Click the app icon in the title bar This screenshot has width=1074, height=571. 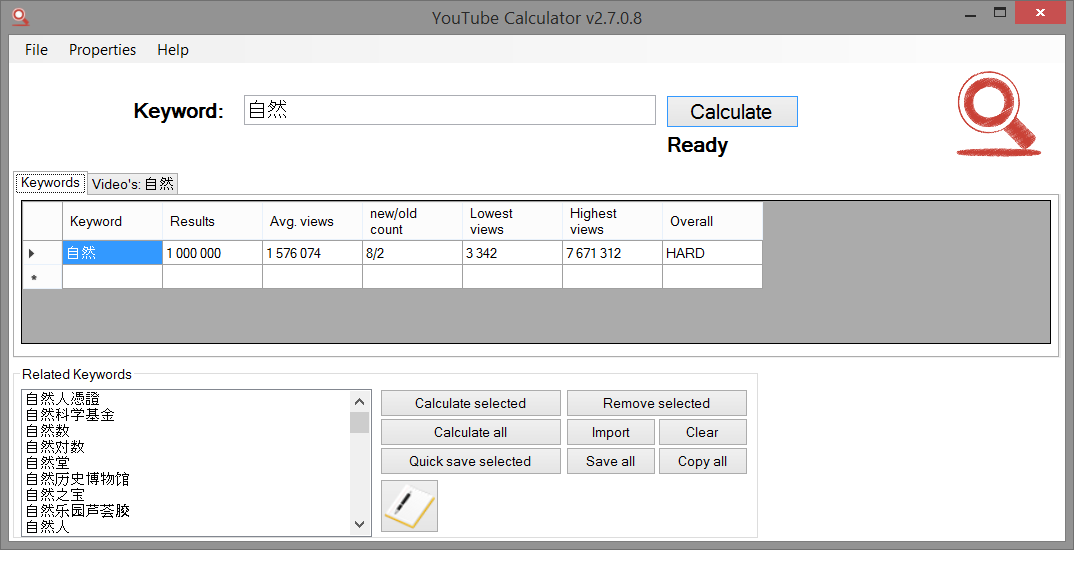[x=21, y=16]
